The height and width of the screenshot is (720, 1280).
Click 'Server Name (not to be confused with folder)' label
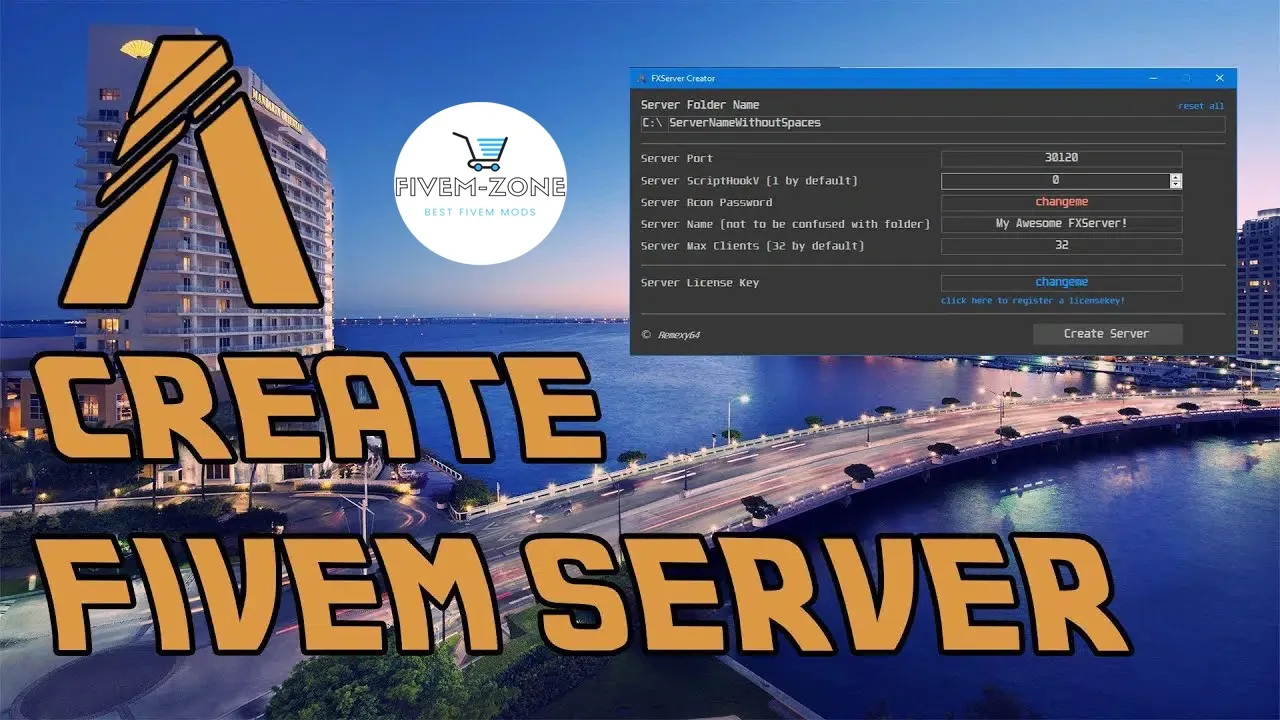click(785, 225)
